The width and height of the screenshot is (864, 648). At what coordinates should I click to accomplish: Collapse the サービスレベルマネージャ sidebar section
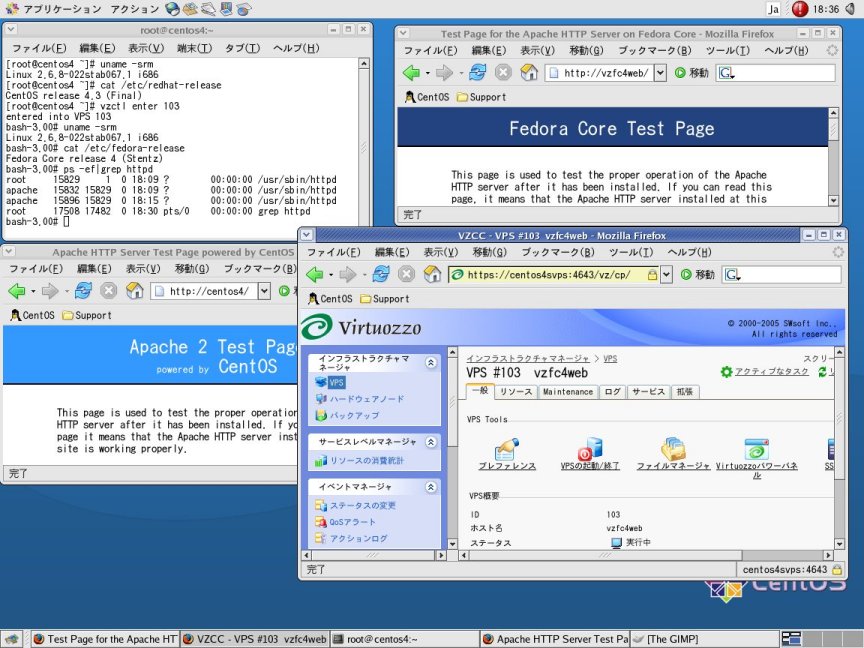click(x=431, y=442)
